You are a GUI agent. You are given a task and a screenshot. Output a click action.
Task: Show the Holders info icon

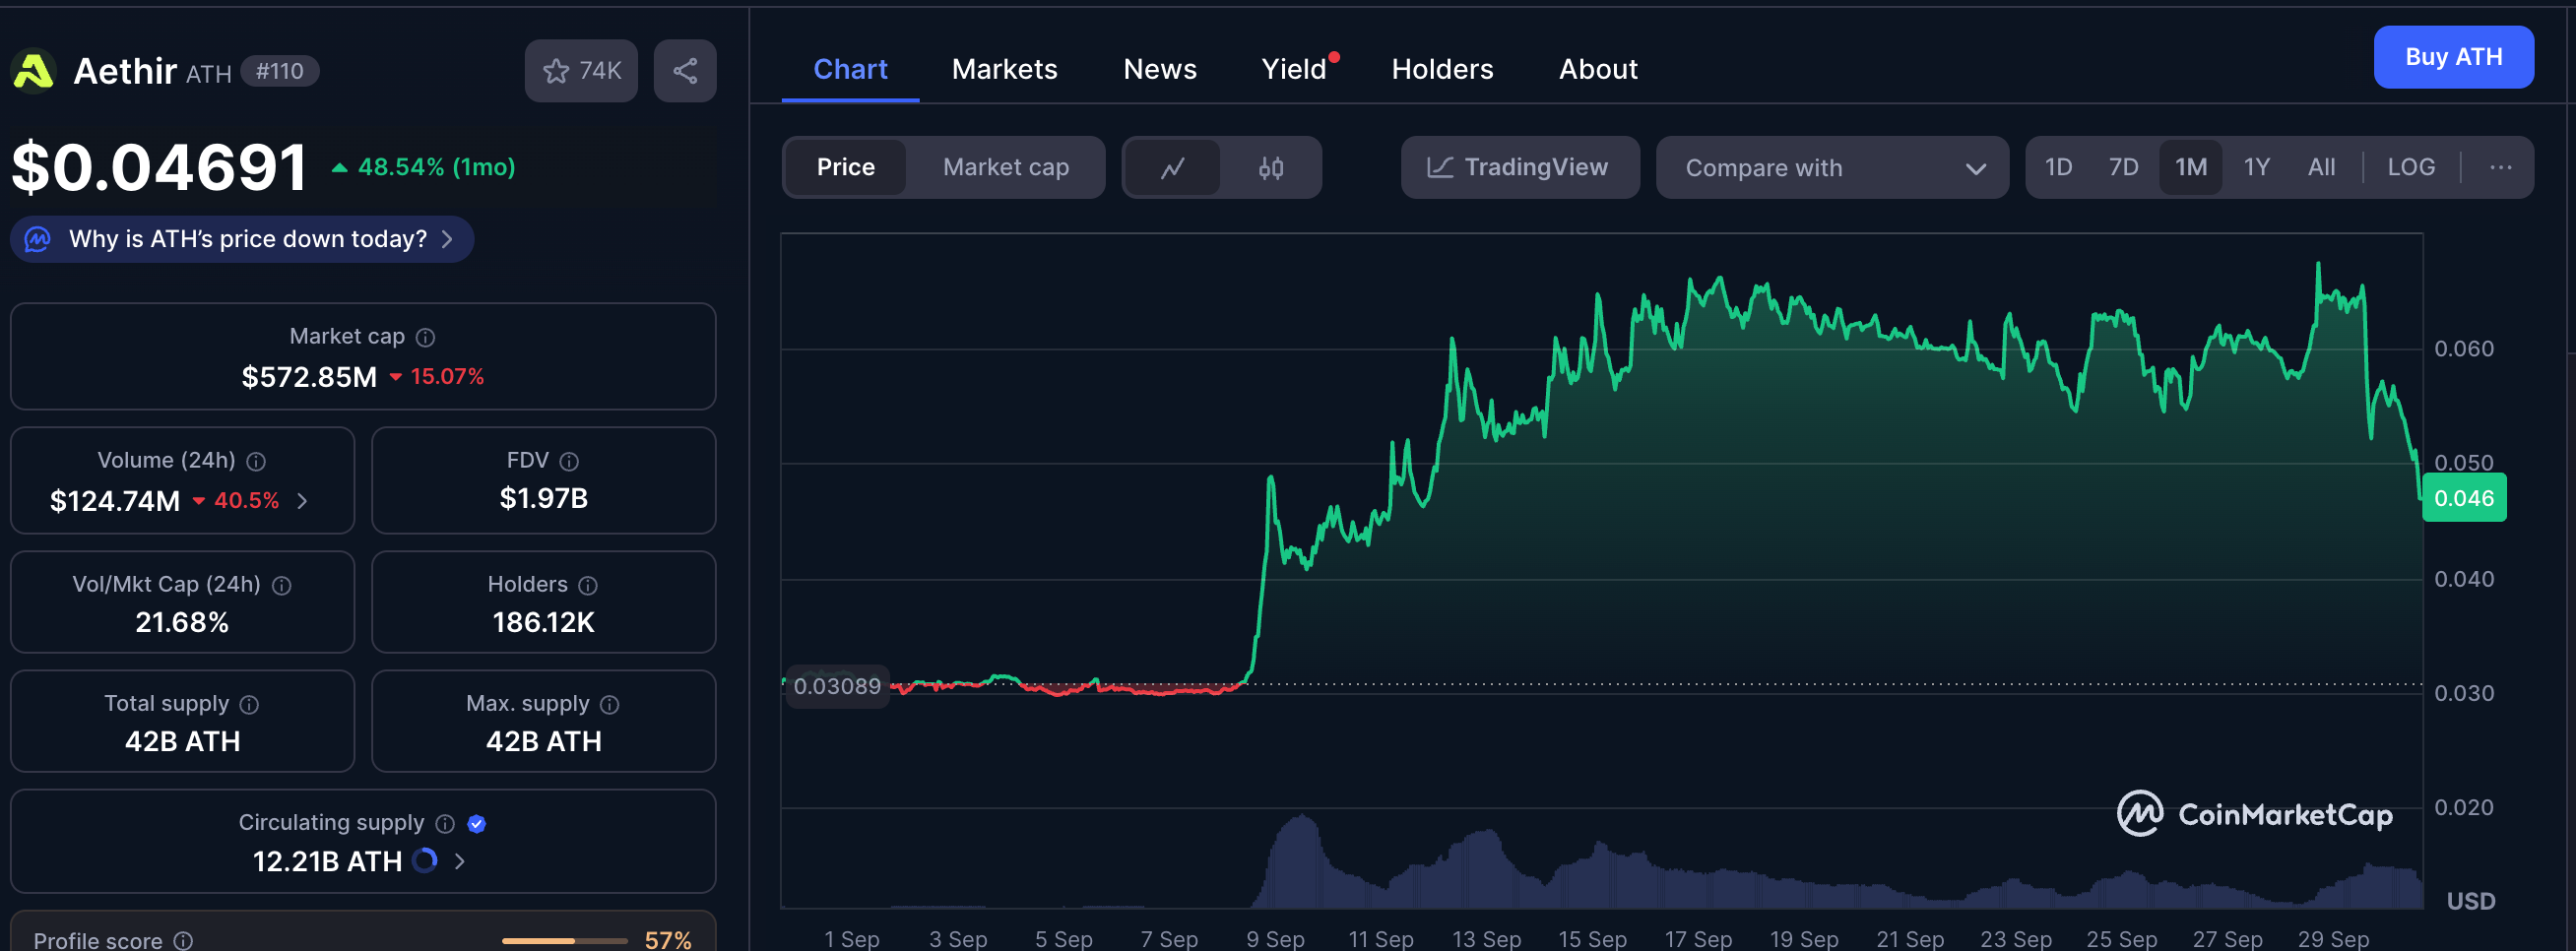(x=588, y=585)
